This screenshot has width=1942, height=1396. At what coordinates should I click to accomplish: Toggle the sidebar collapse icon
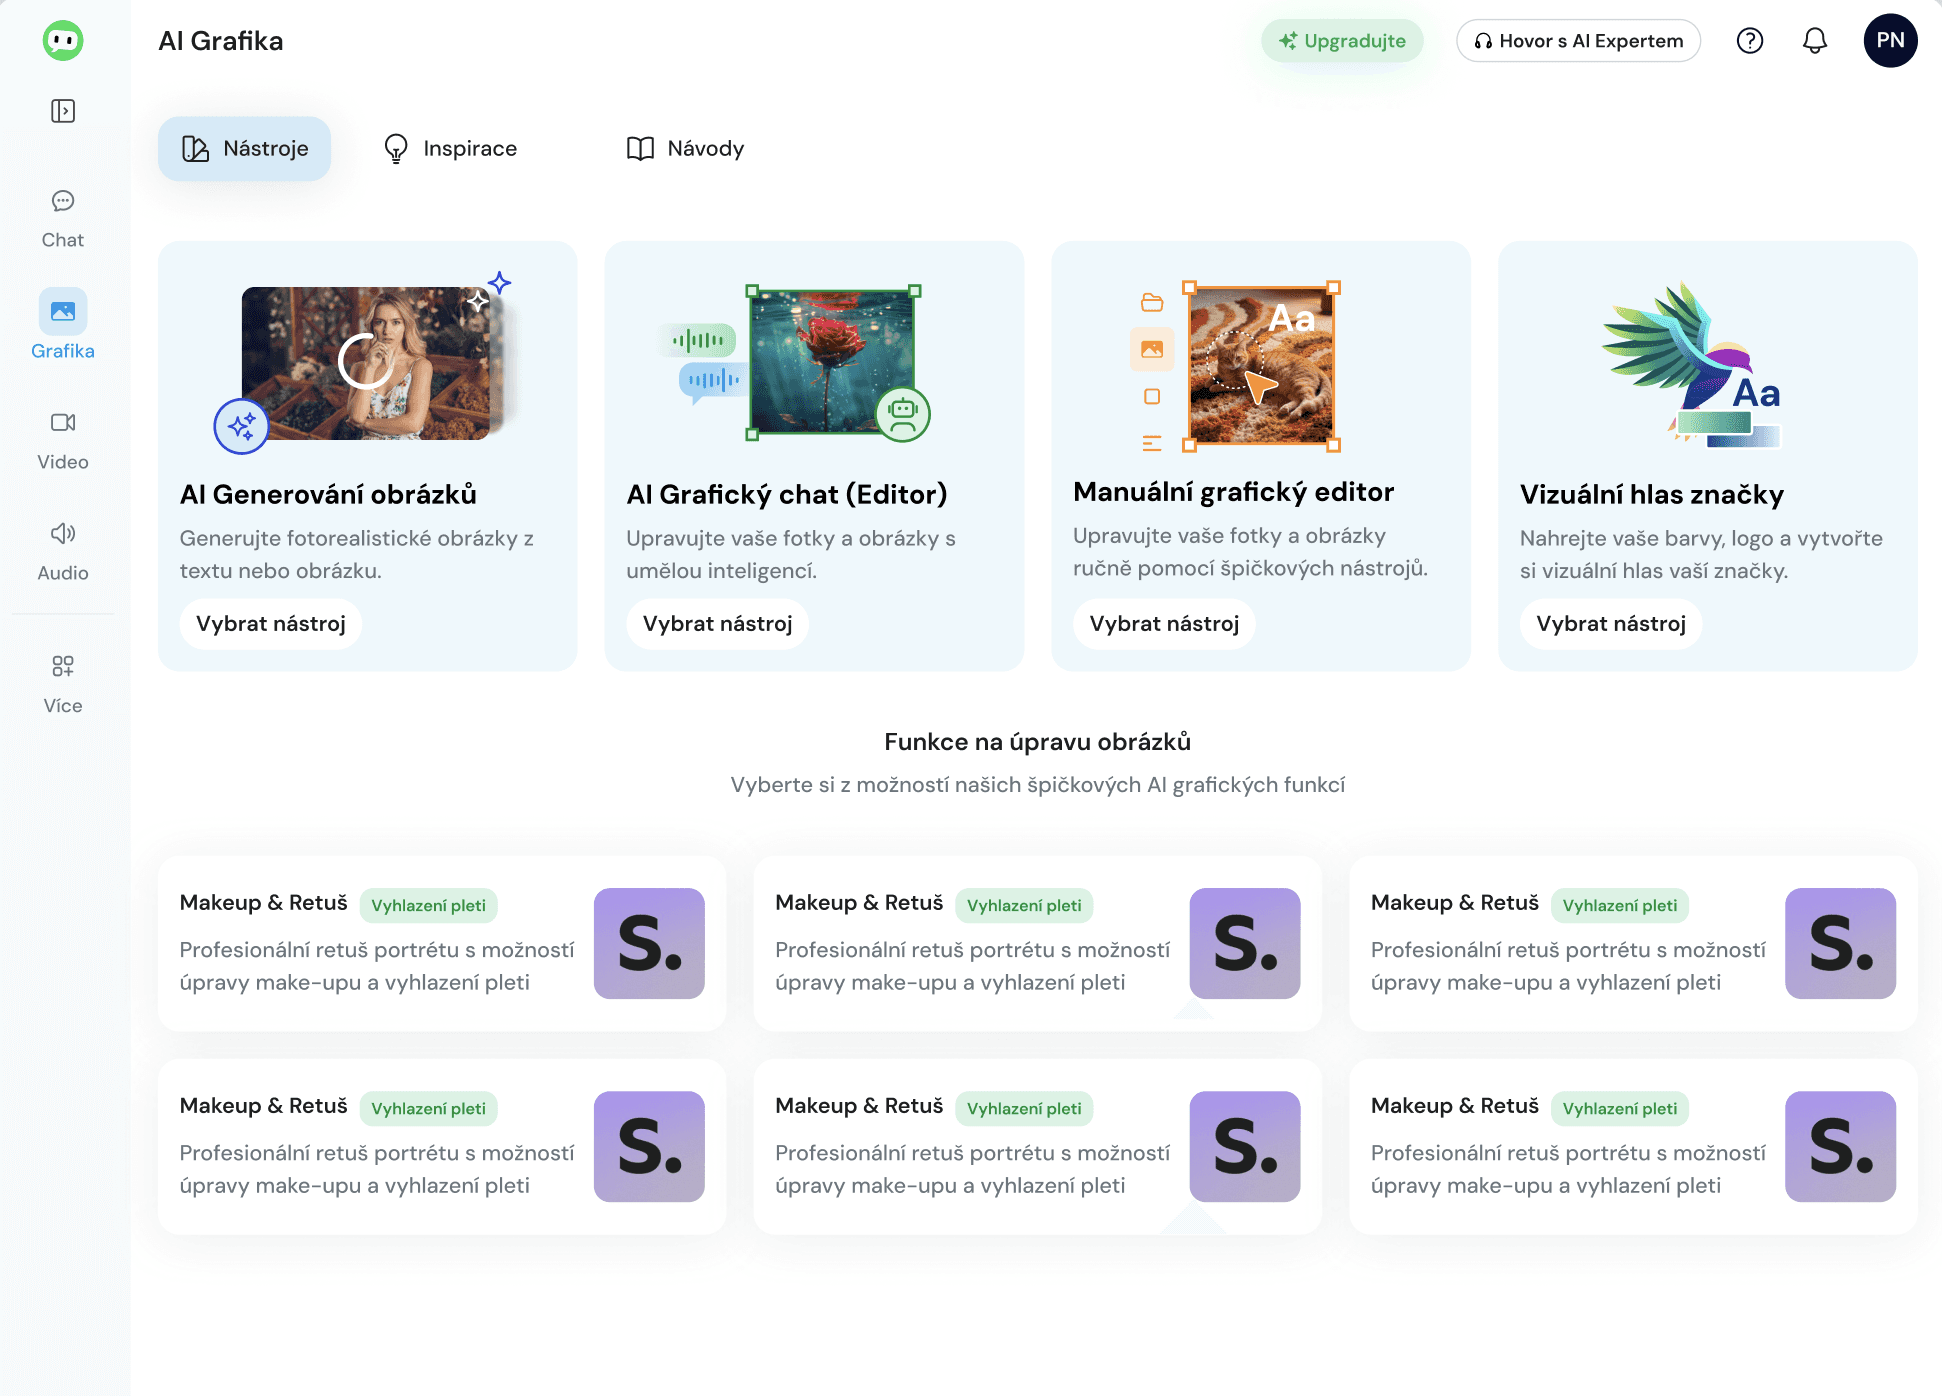point(63,111)
